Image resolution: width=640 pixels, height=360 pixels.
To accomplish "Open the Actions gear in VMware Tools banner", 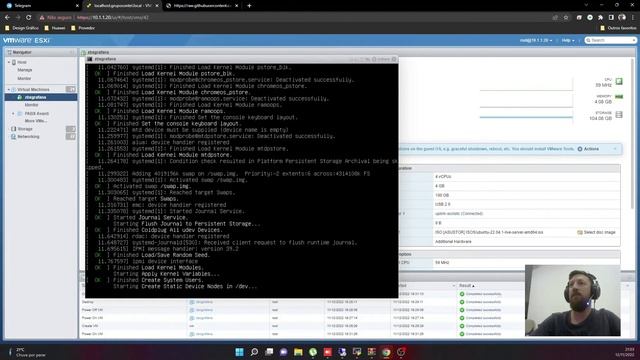I will [x=588, y=149].
